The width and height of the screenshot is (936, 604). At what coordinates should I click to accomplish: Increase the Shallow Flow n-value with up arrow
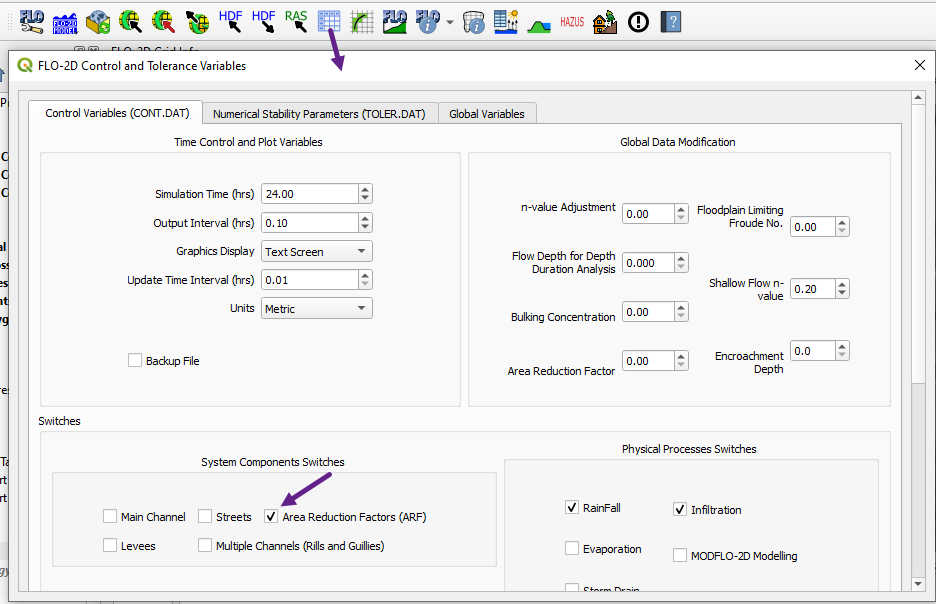point(842,284)
